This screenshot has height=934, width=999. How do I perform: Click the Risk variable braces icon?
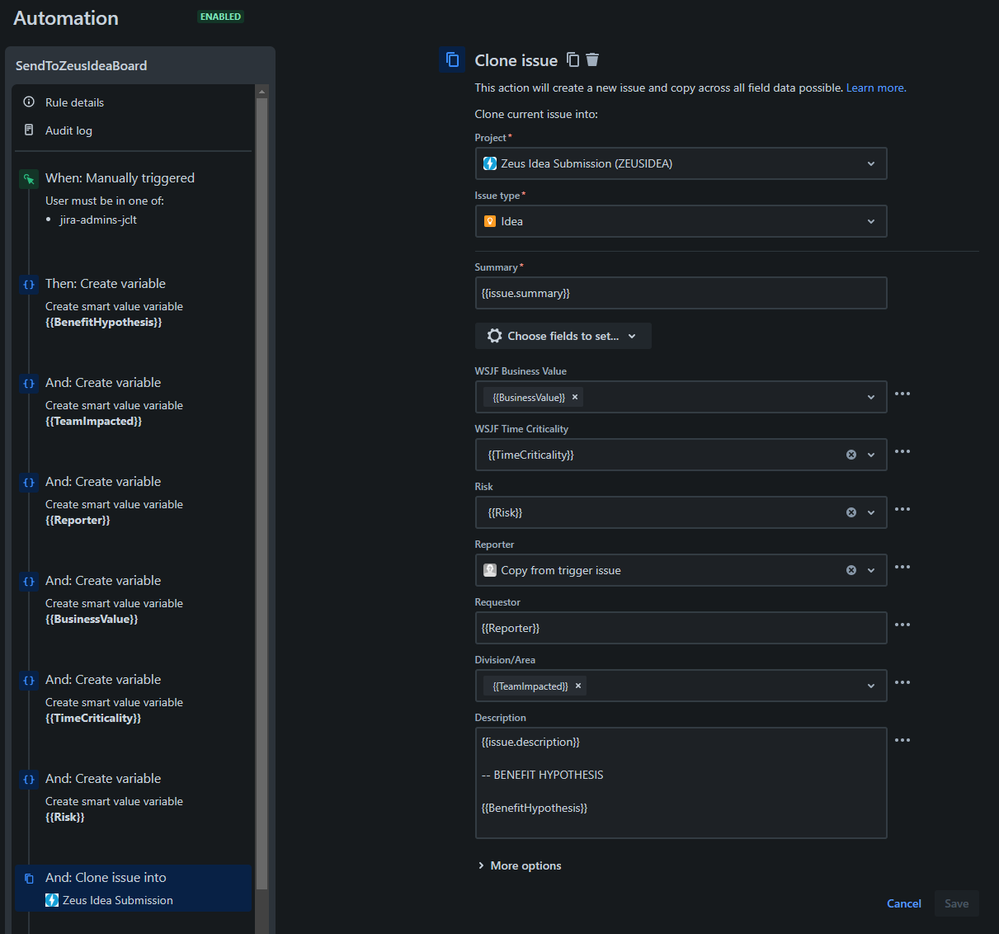point(29,779)
